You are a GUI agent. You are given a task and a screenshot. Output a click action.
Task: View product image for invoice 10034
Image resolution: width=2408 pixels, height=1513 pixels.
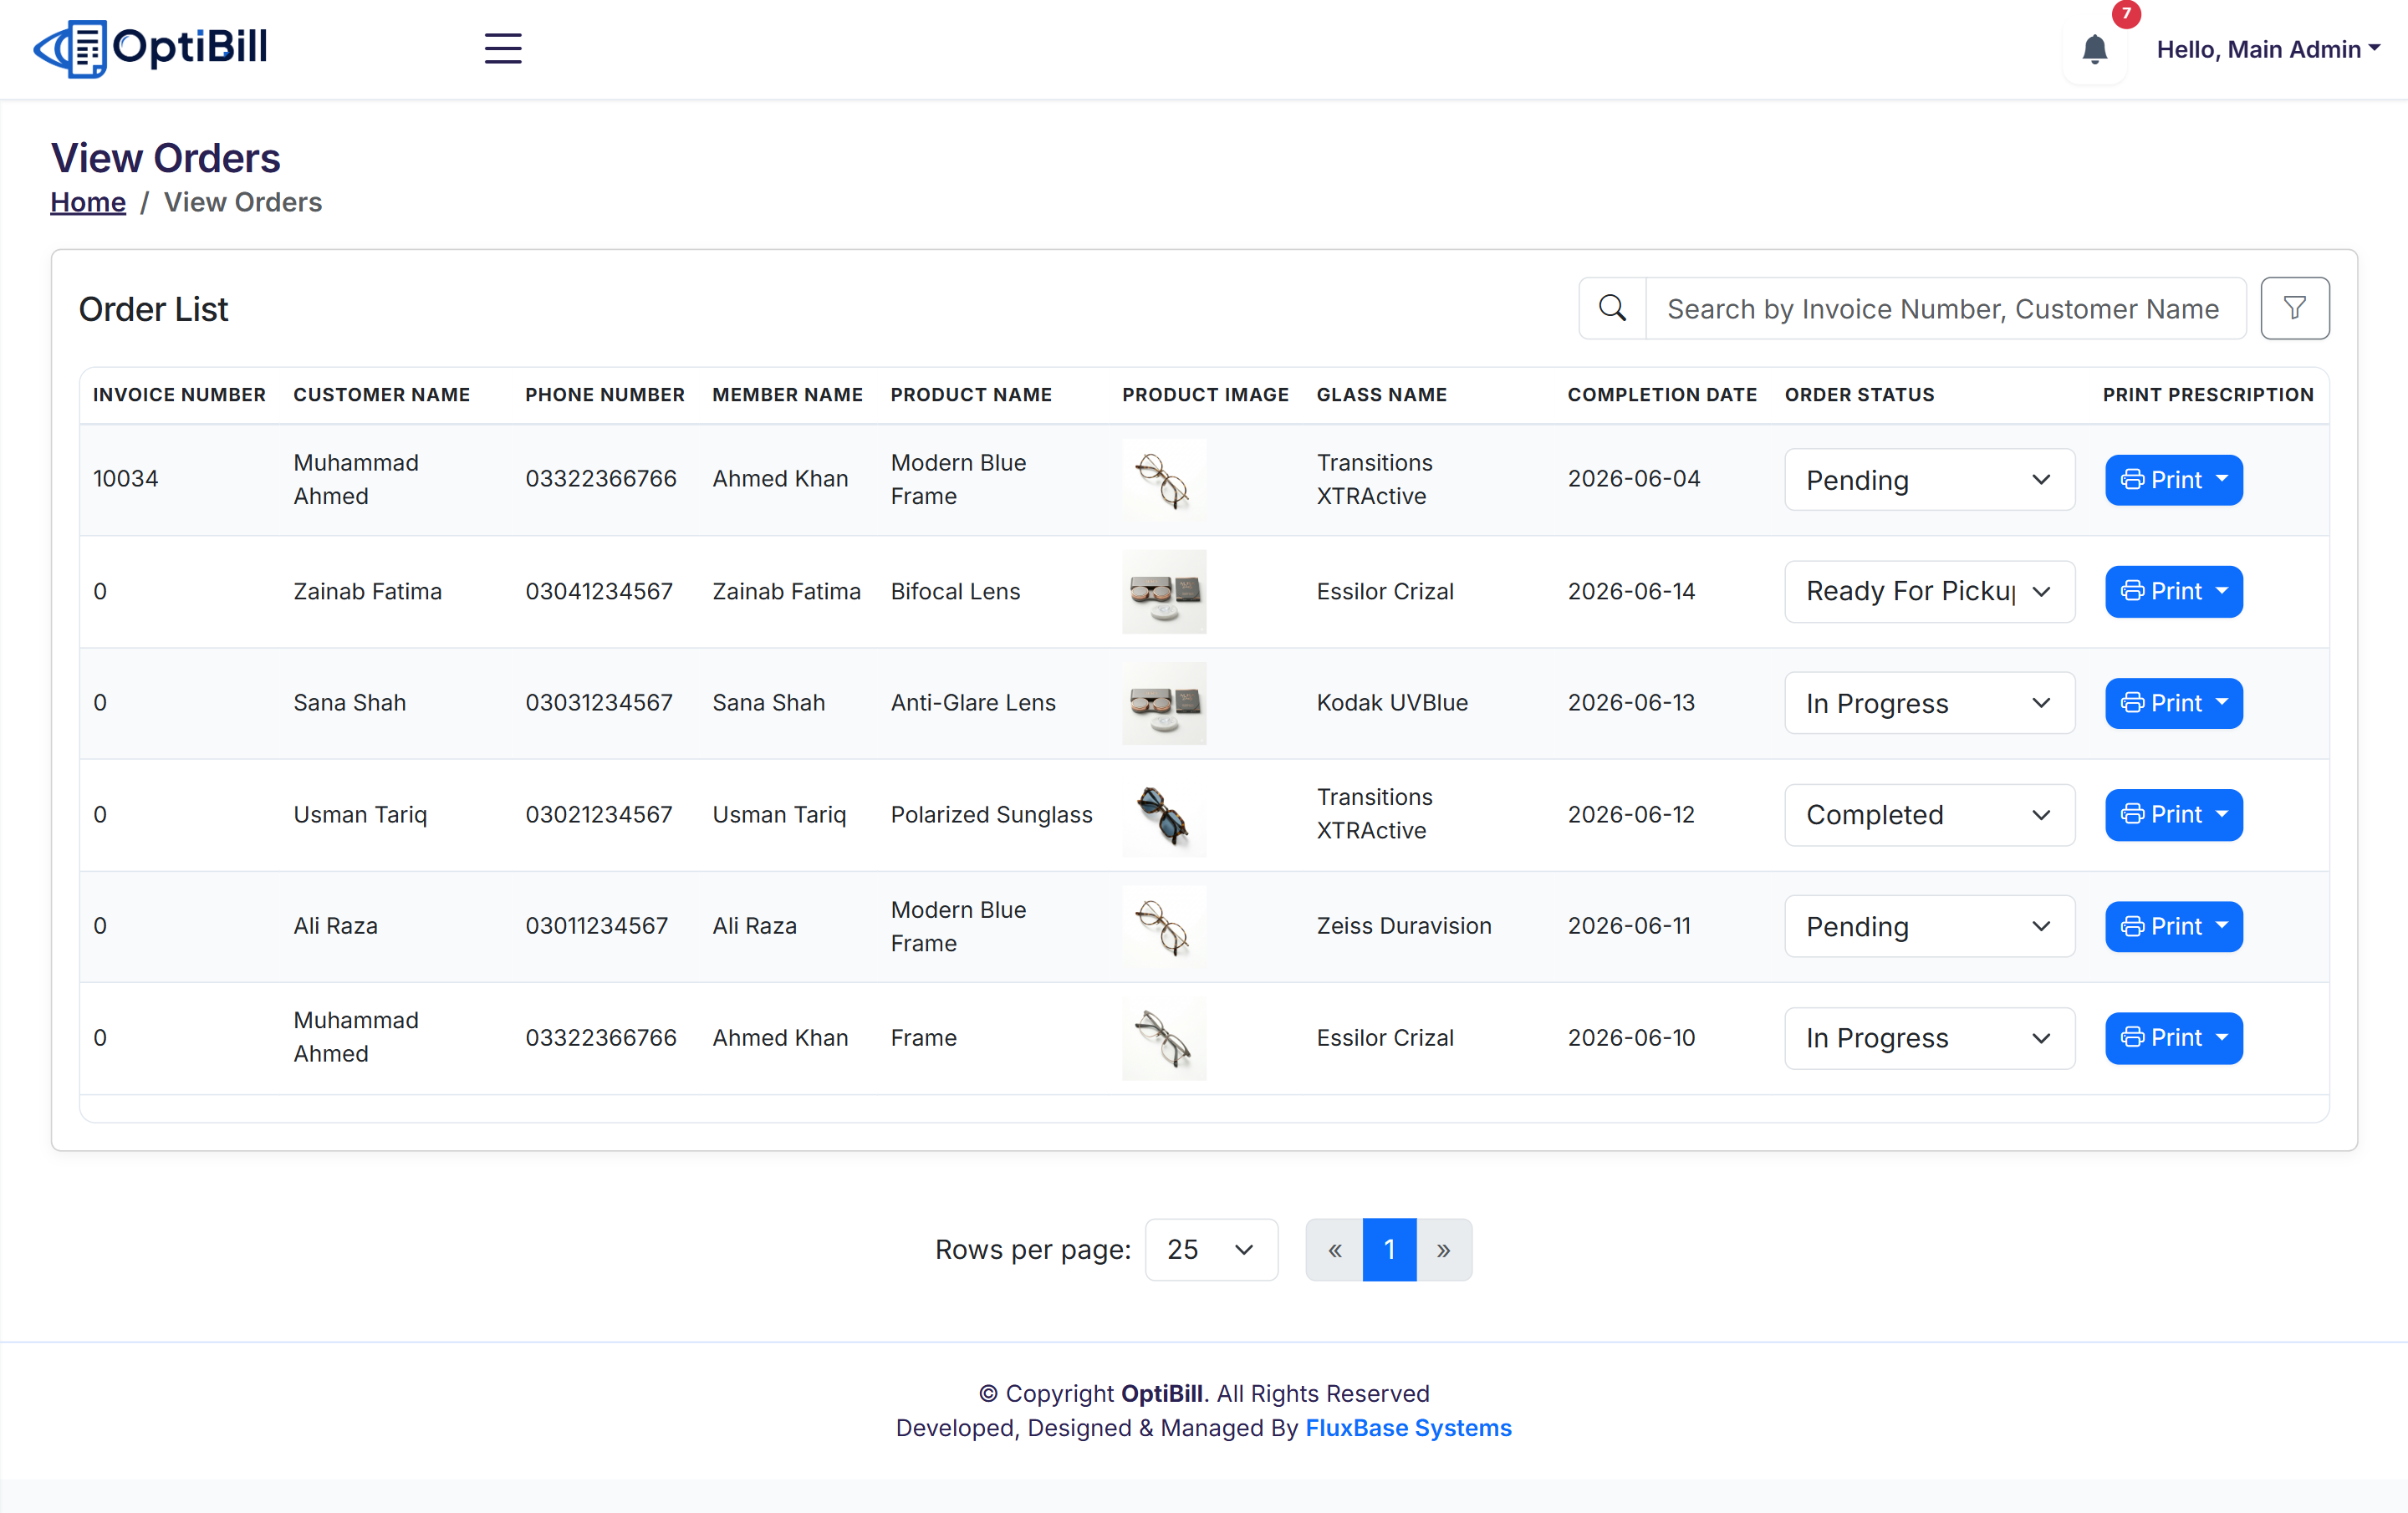pos(1164,480)
